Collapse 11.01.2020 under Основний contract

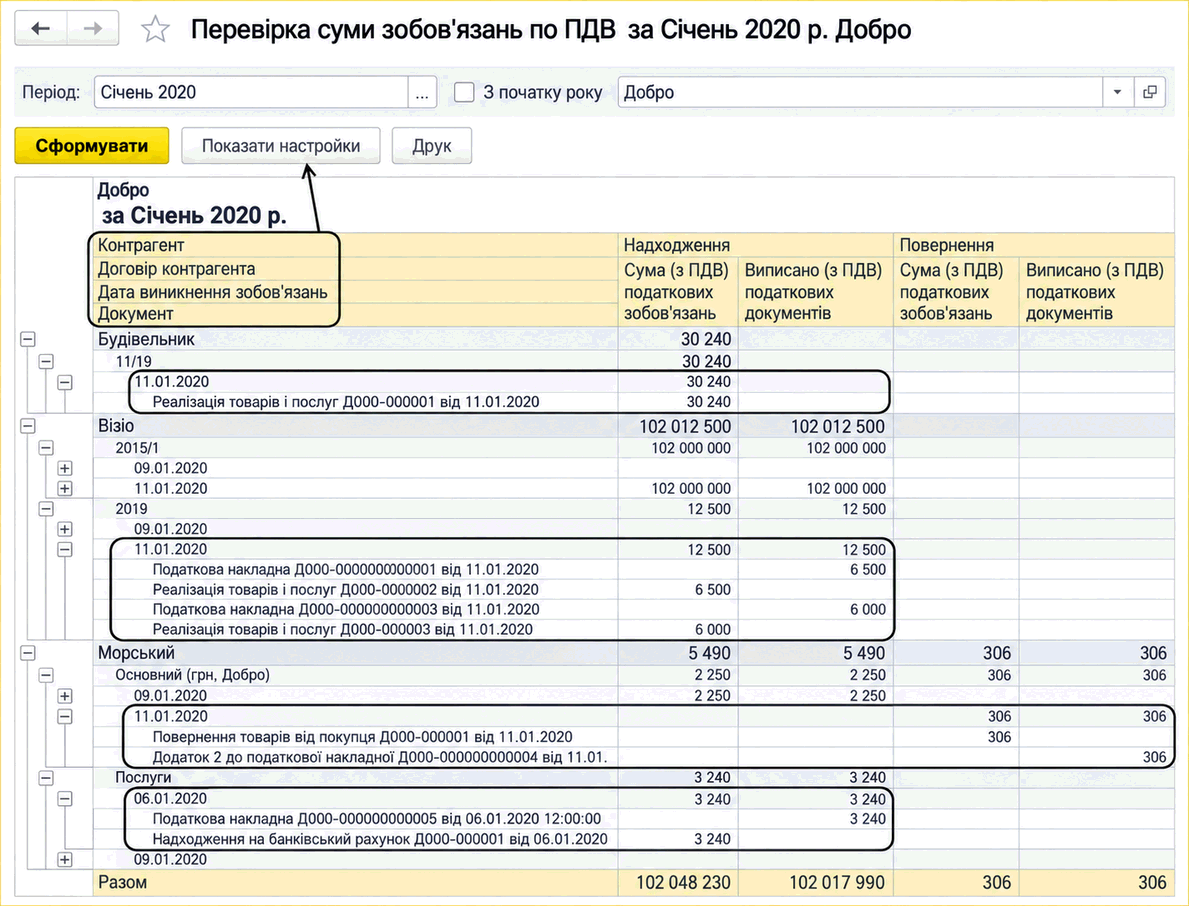(65, 716)
